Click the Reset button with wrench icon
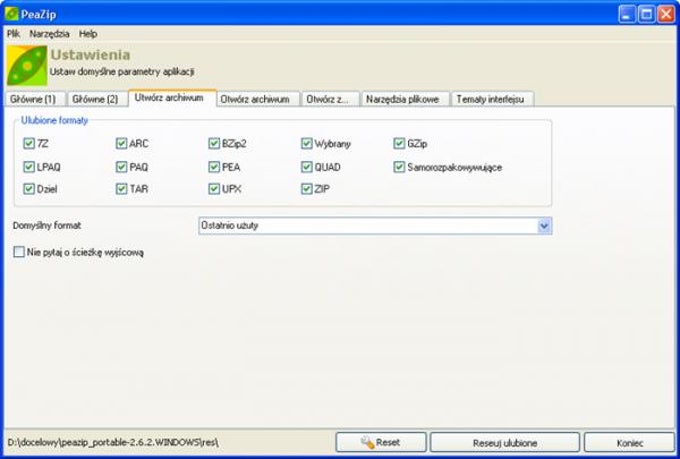 click(x=381, y=443)
